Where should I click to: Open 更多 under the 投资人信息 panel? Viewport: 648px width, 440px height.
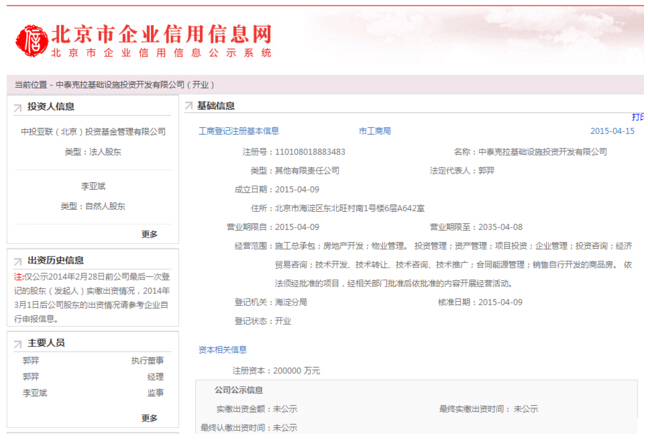pos(149,234)
